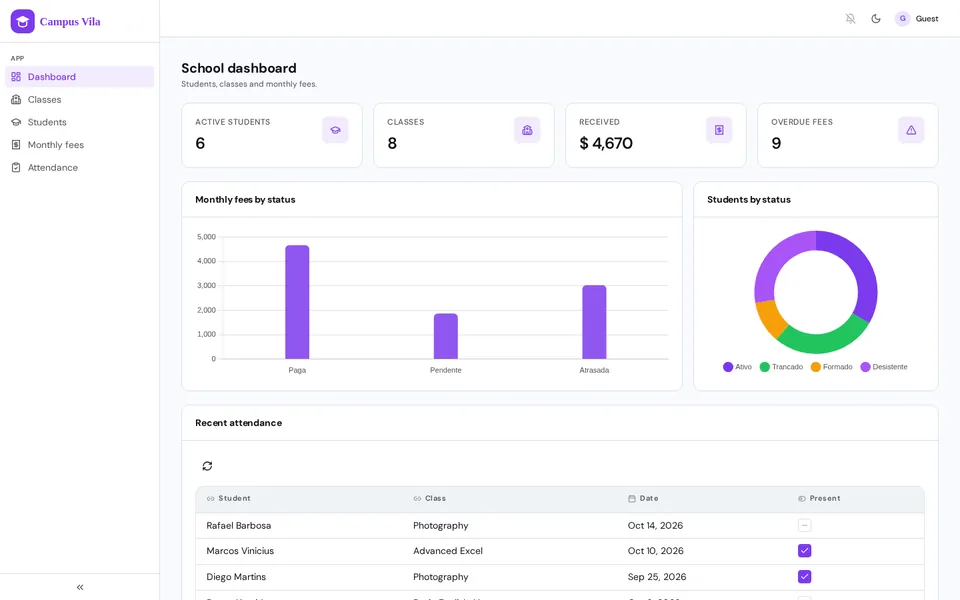Collapse the sidebar with double chevron
The height and width of the screenshot is (600, 960).
80,587
